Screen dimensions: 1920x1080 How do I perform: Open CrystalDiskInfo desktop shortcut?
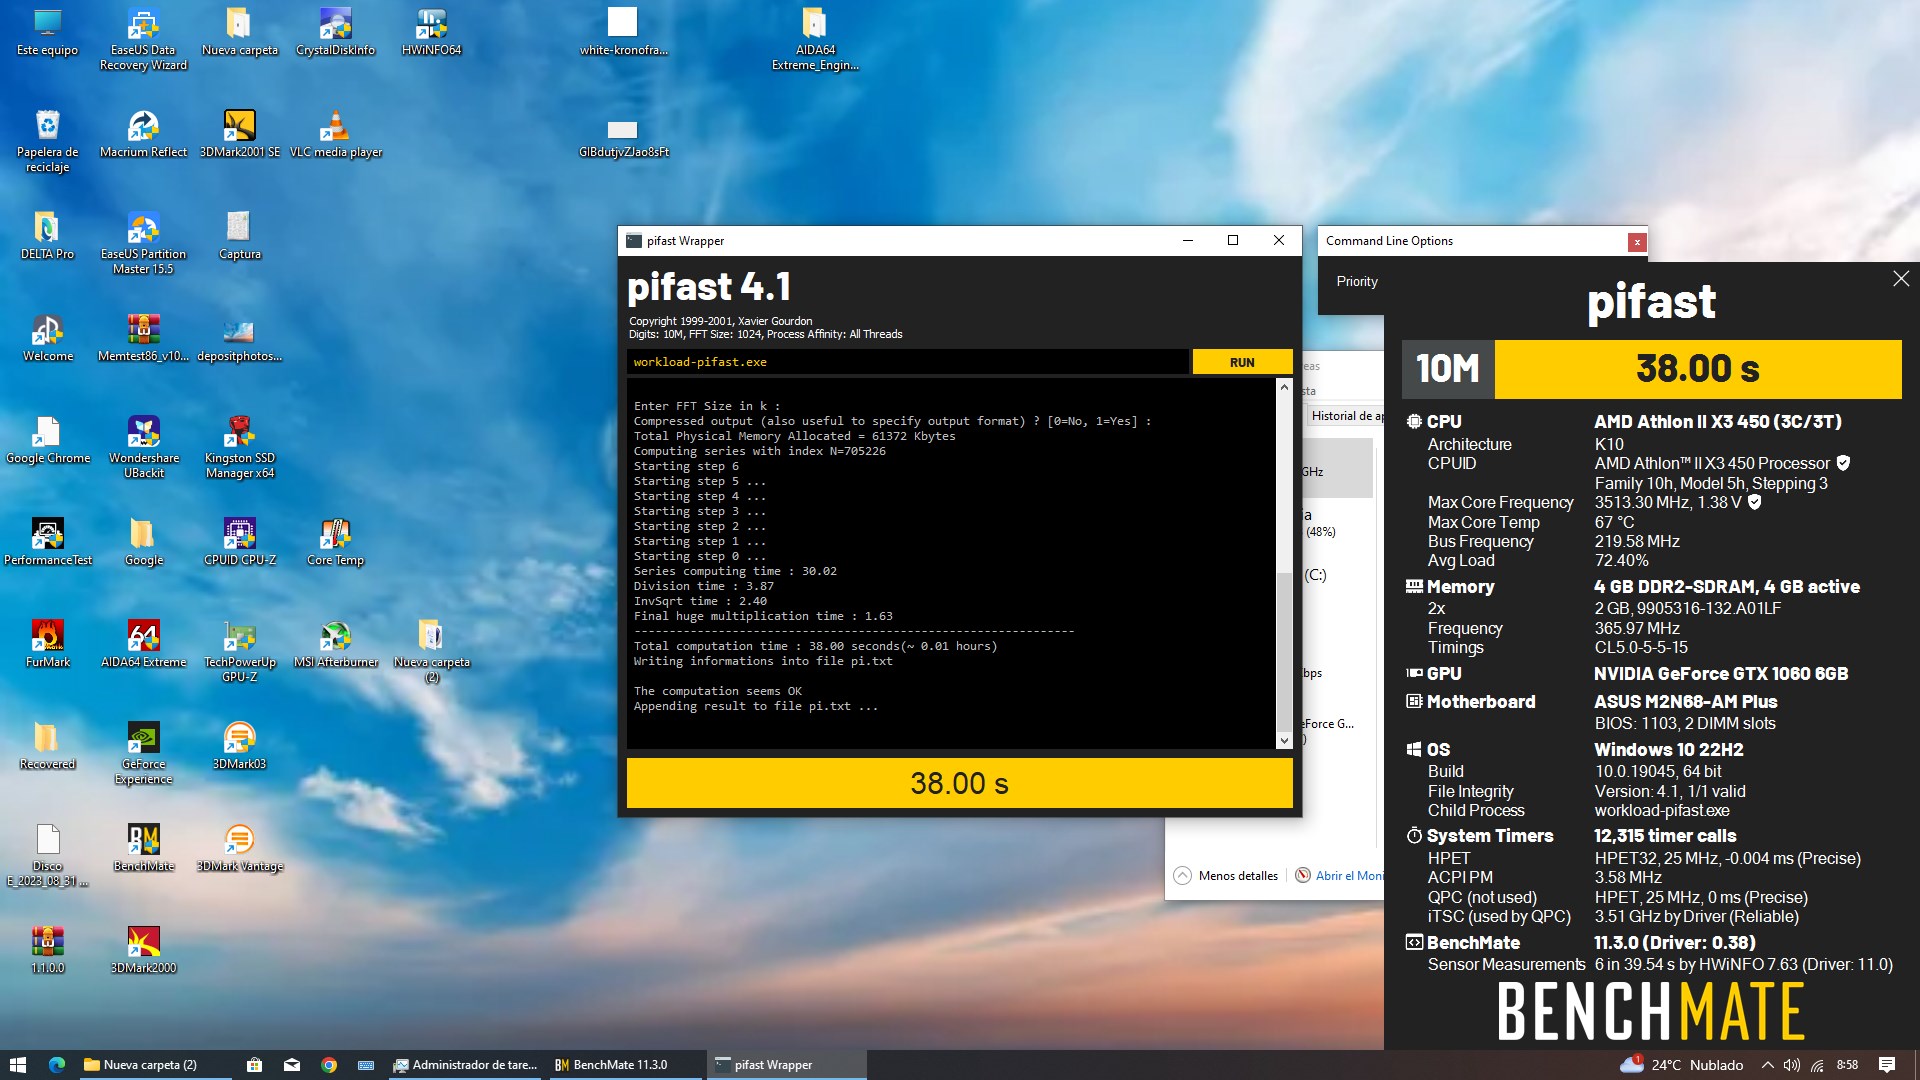click(x=335, y=32)
